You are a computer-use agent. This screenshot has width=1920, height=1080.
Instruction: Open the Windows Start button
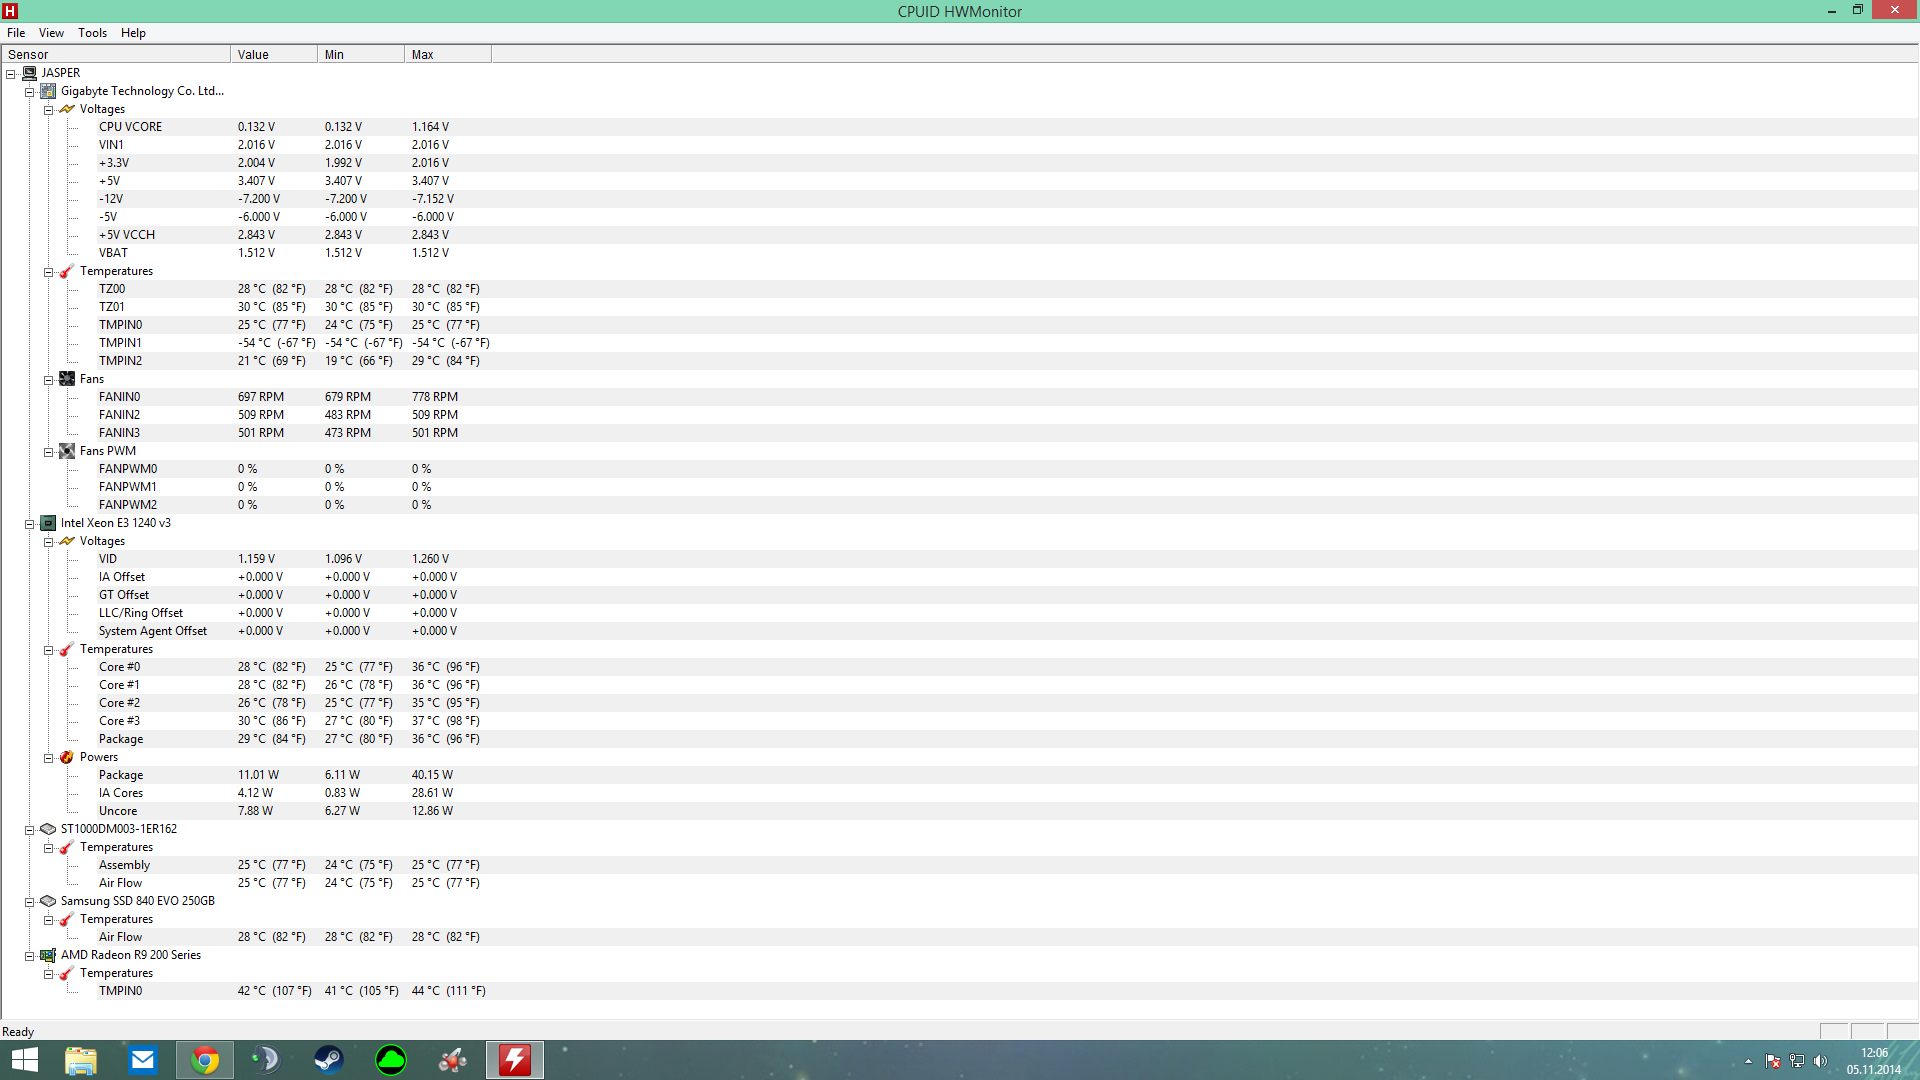tap(25, 1060)
